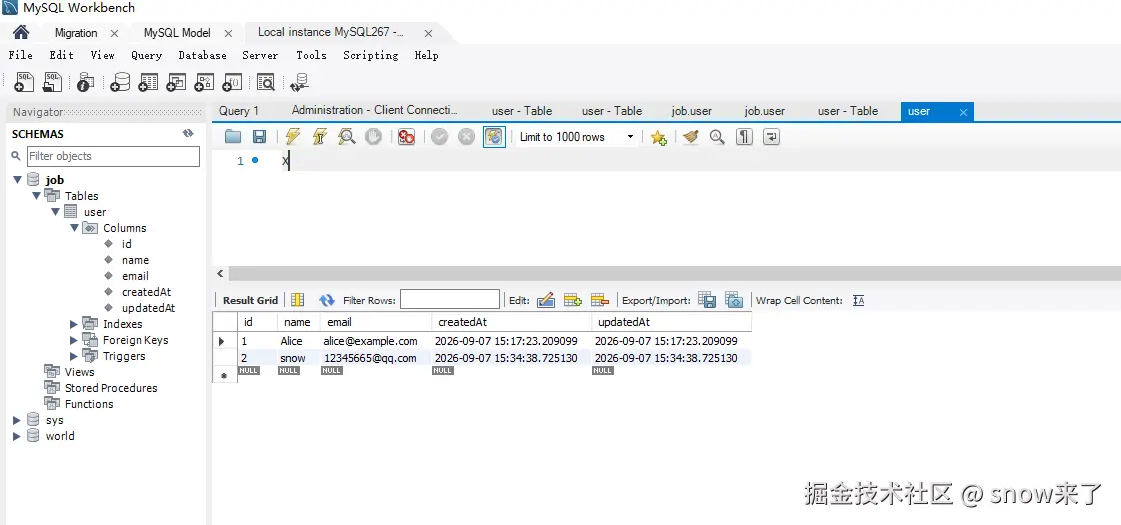The image size is (1121, 525).
Task: Create a new function icon
Action: click(x=232, y=82)
